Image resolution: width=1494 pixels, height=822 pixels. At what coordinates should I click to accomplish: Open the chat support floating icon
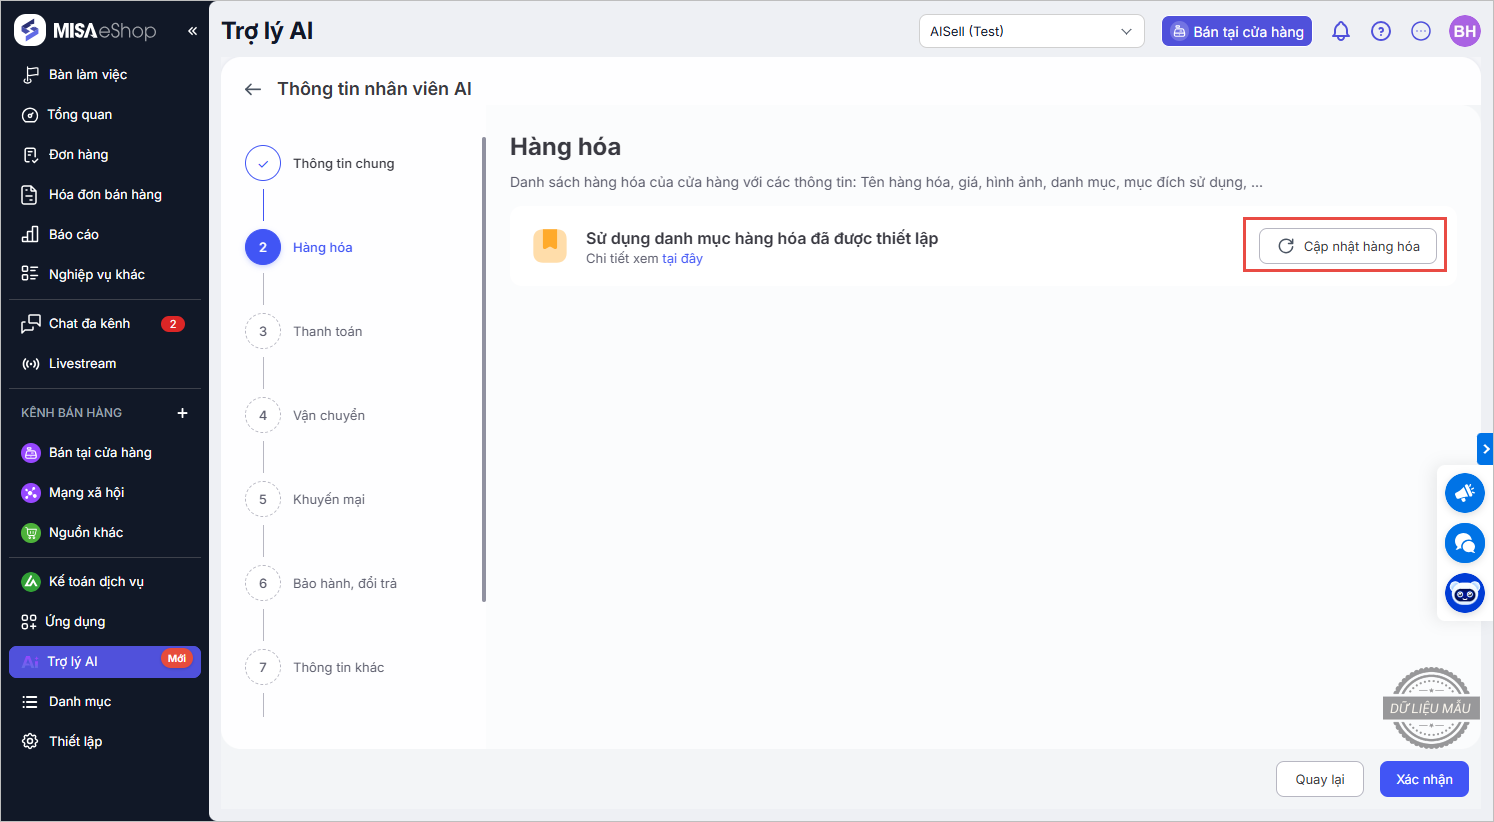pyautogui.click(x=1464, y=543)
